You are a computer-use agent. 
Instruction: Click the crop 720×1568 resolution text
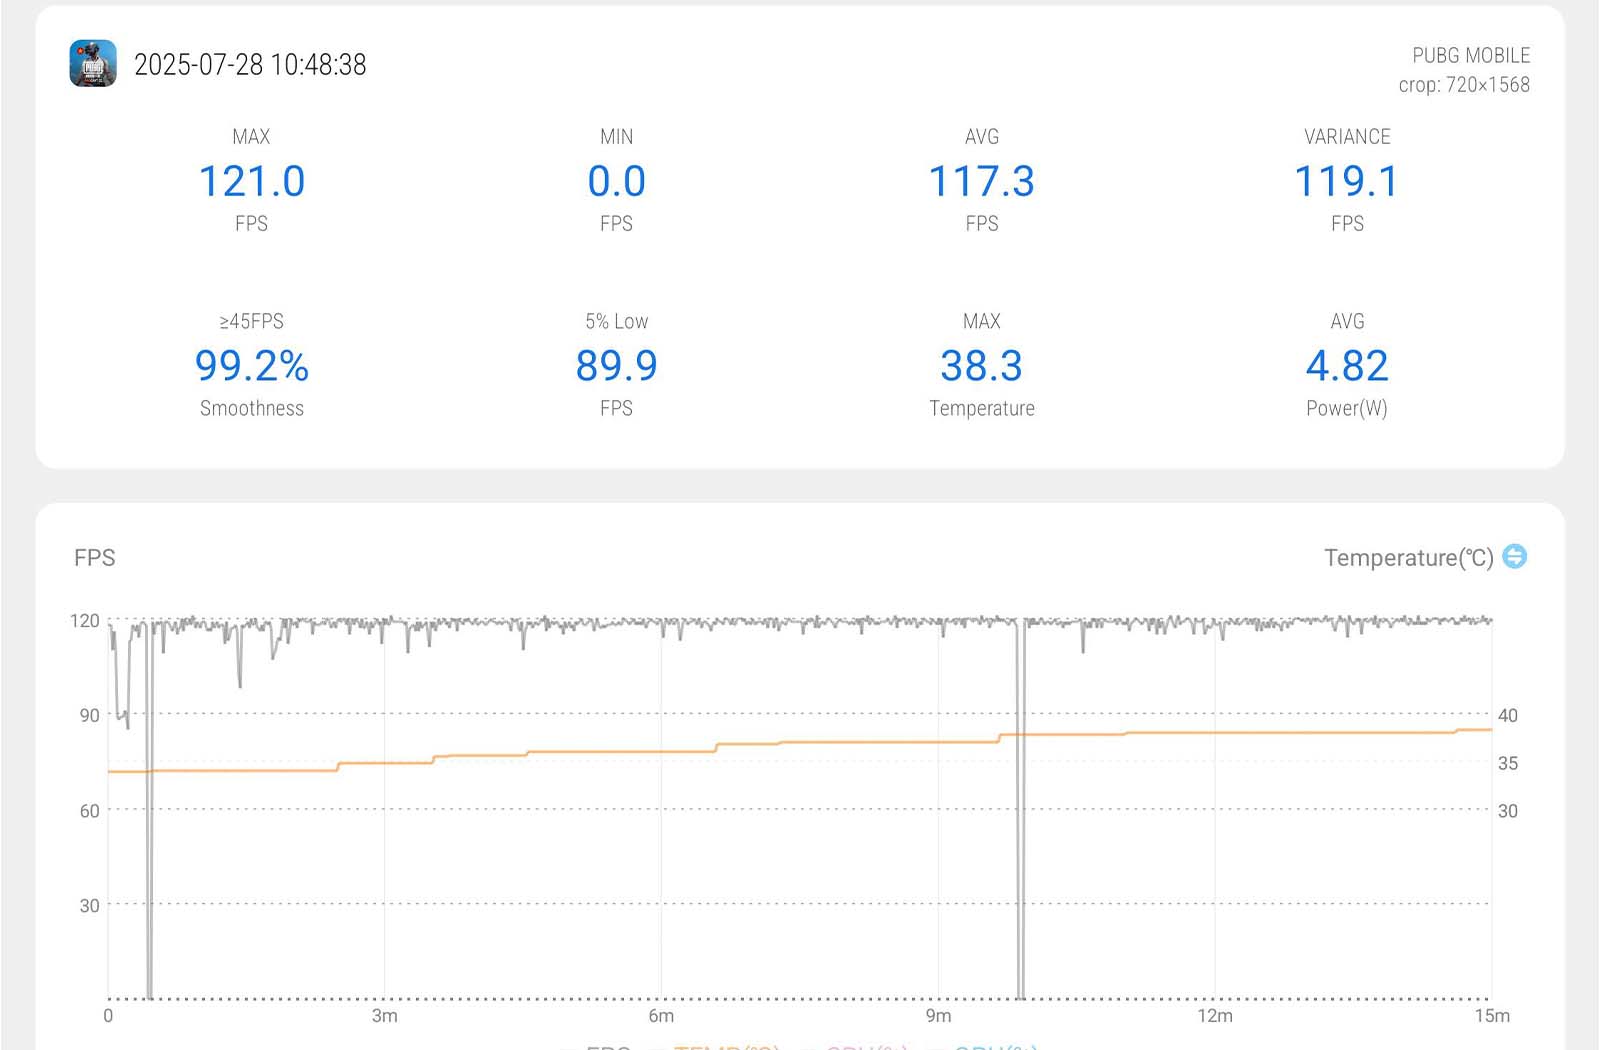click(1463, 85)
